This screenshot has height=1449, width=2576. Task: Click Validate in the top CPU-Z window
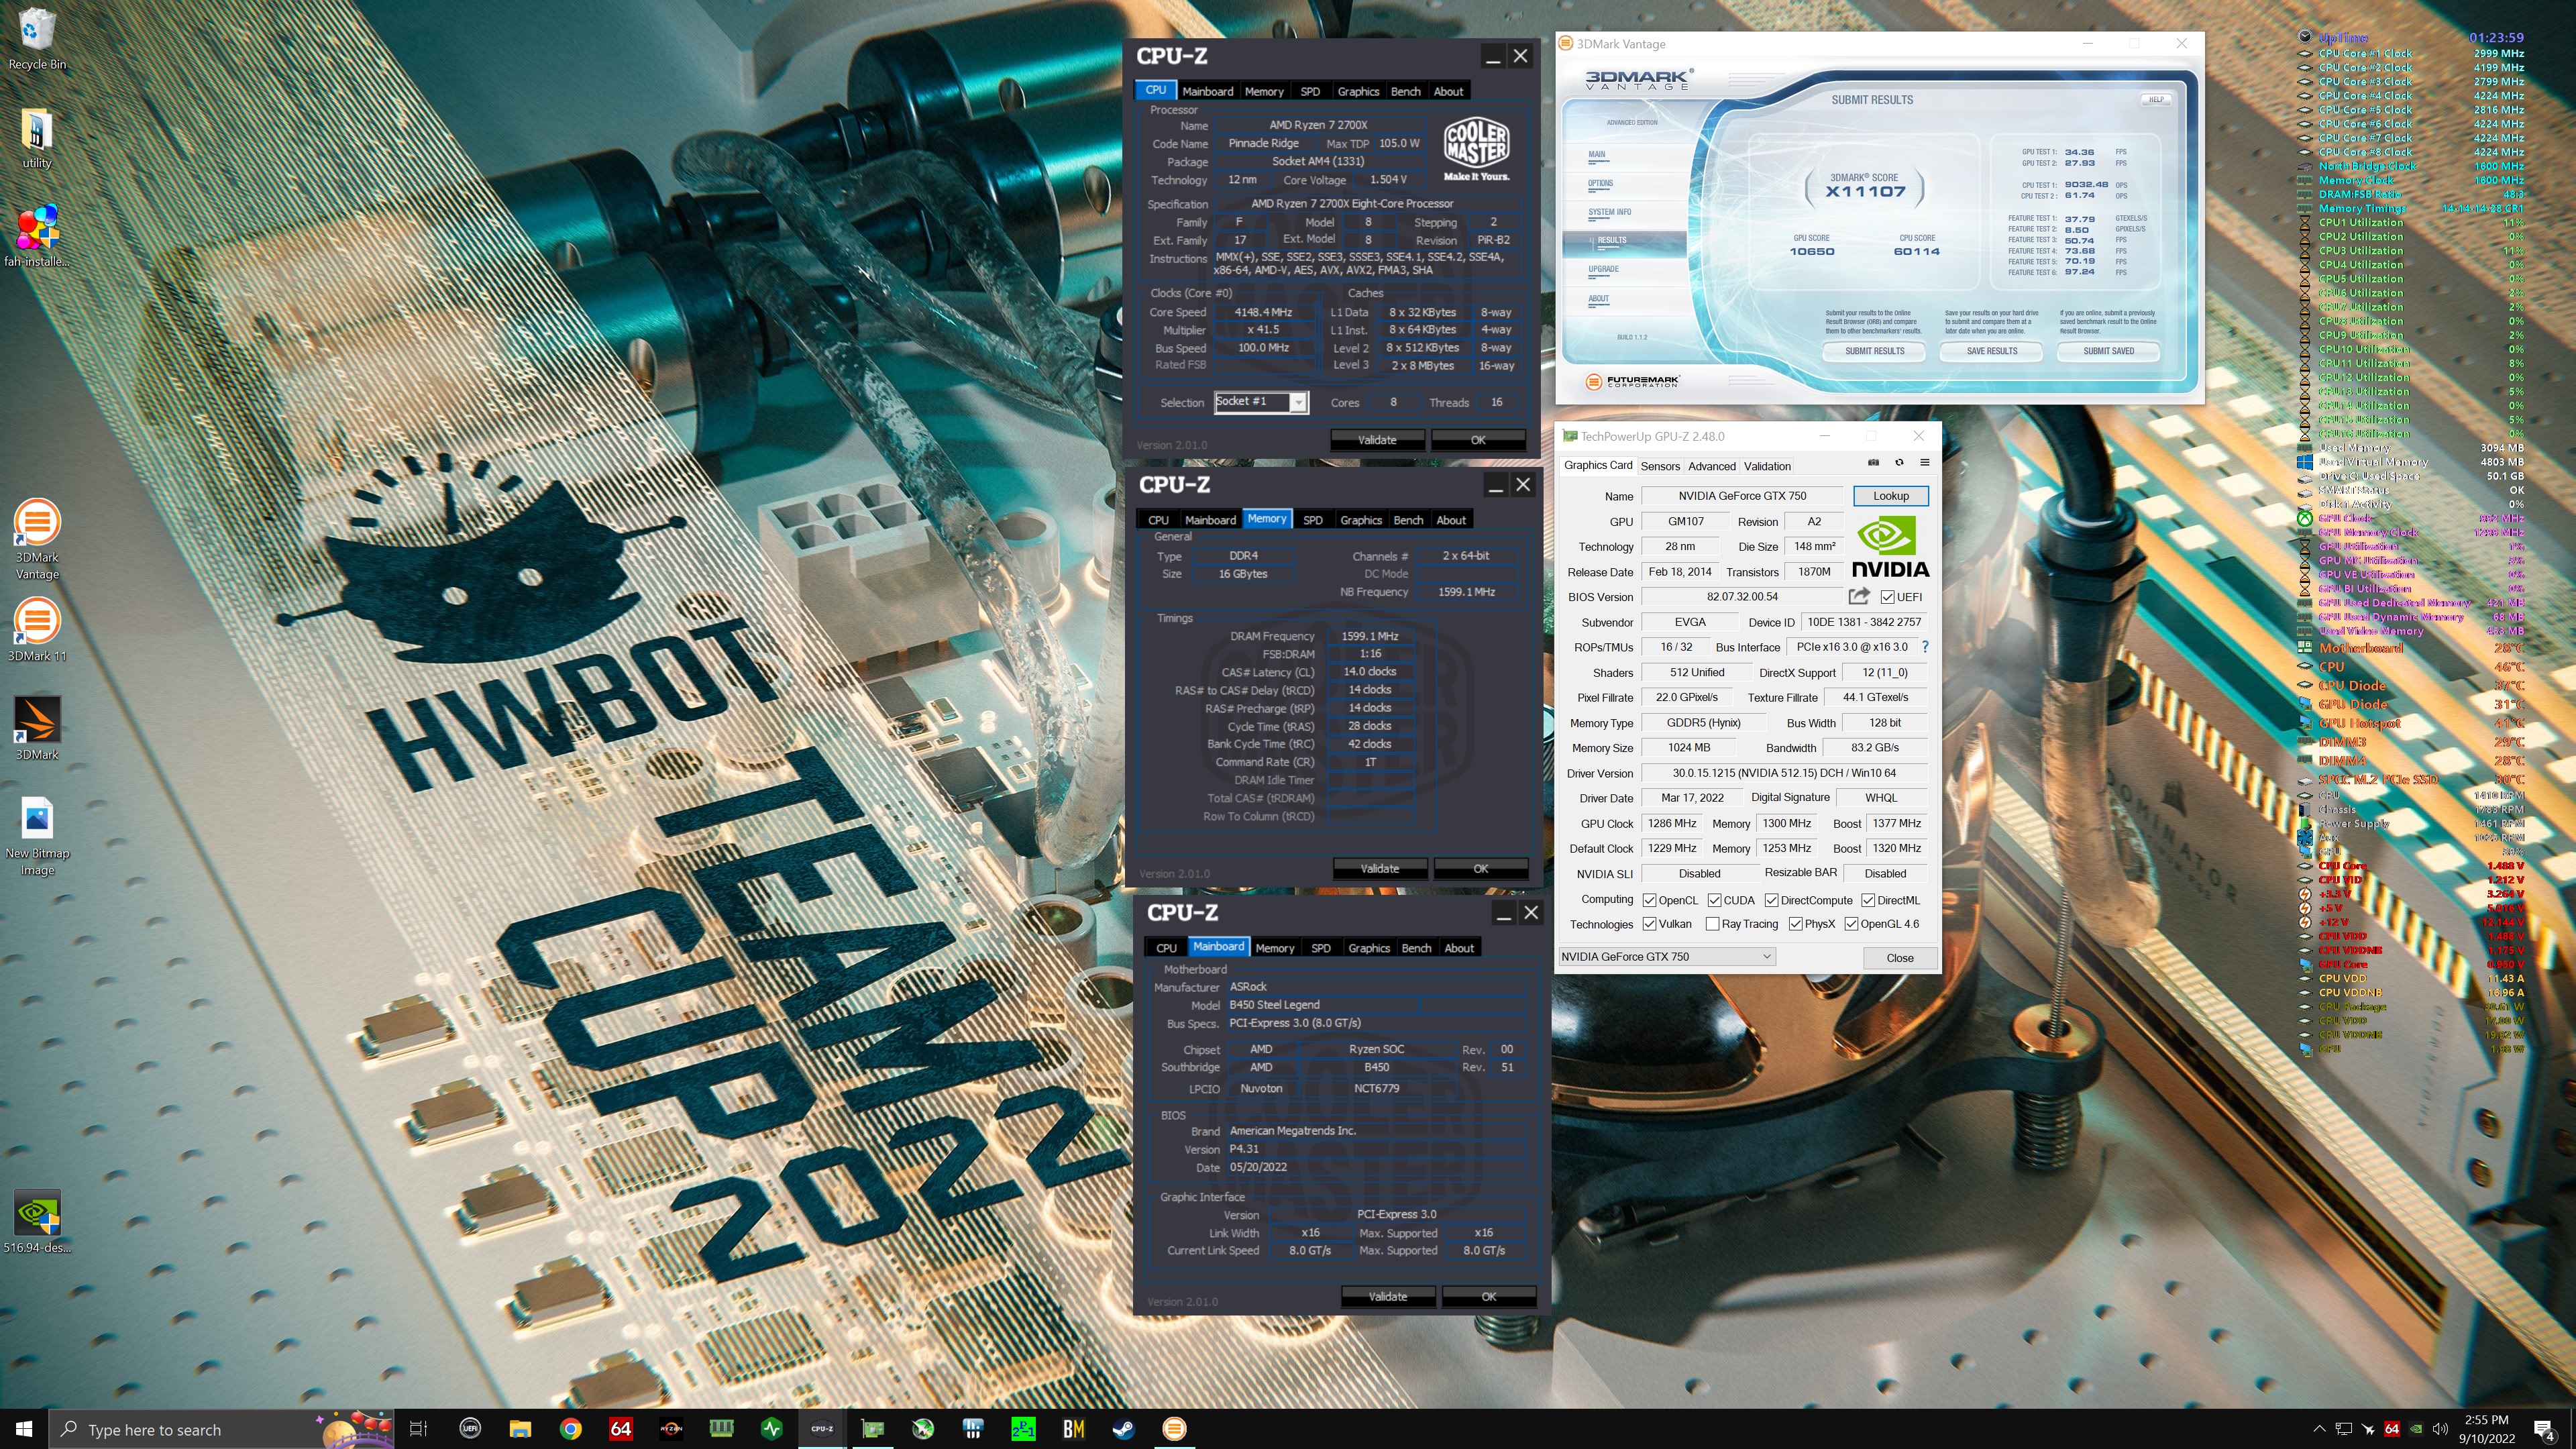(x=1377, y=440)
